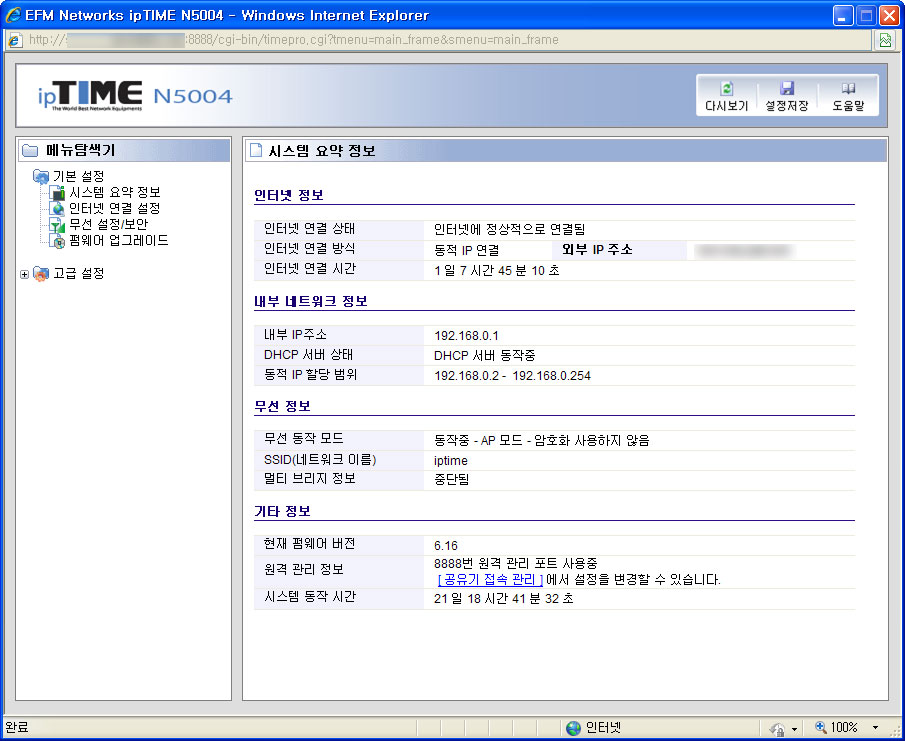
Task: Open the 도움말 help book icon
Action: (x=848, y=88)
